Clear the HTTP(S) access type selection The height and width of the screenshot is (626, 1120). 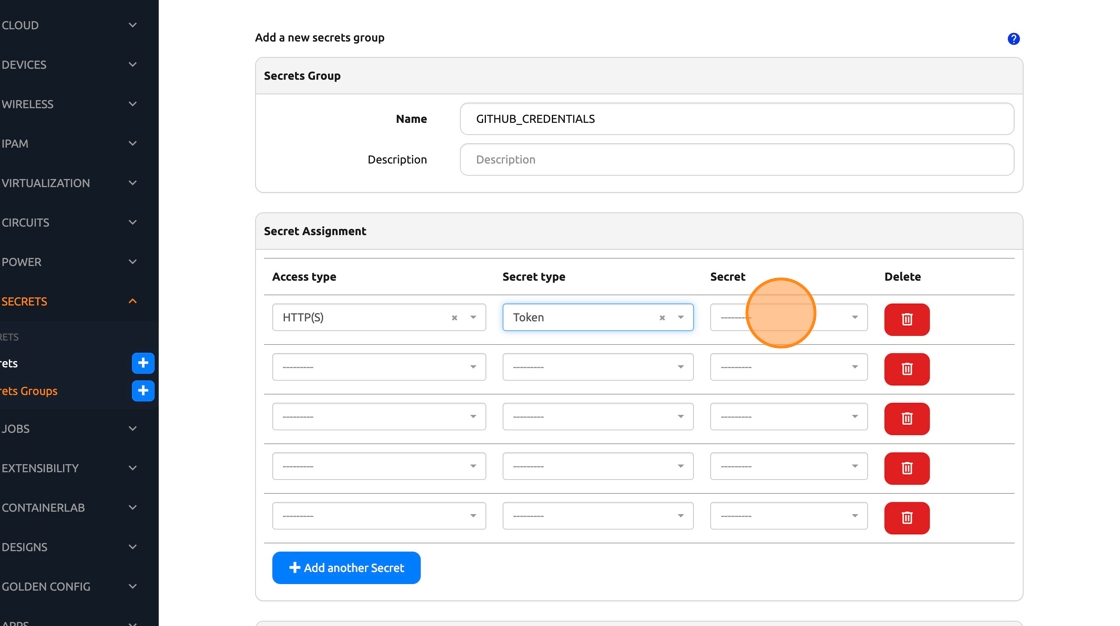click(454, 318)
